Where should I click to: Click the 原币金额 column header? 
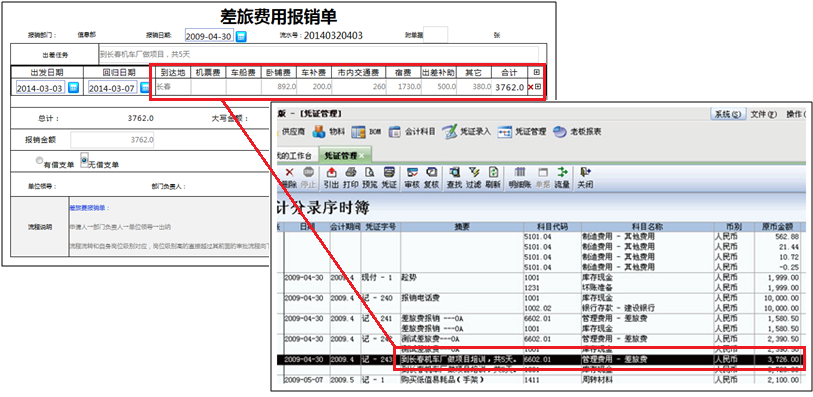pos(778,227)
